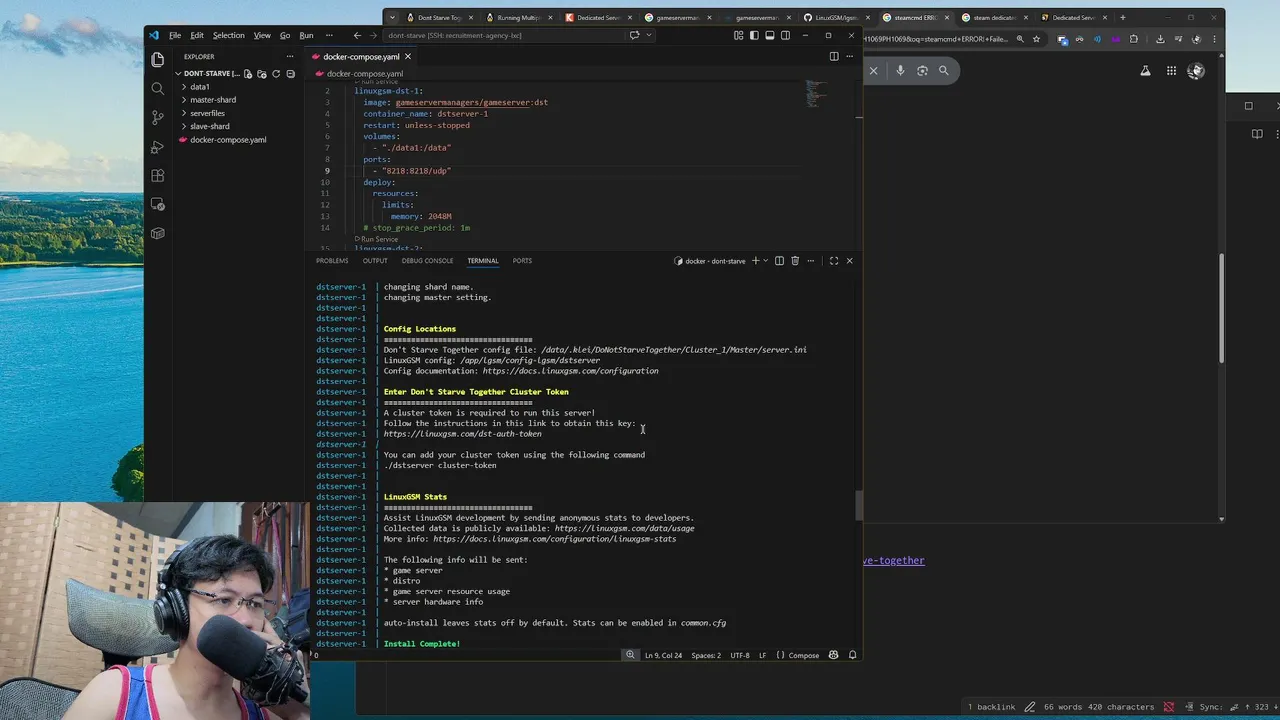This screenshot has height=720, width=1280.
Task: Open the Edit menu
Action: coord(197,35)
